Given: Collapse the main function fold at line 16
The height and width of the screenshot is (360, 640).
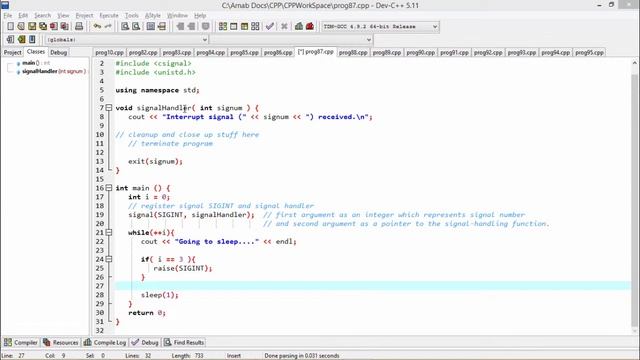Looking at the screenshot, I should coord(109,188).
